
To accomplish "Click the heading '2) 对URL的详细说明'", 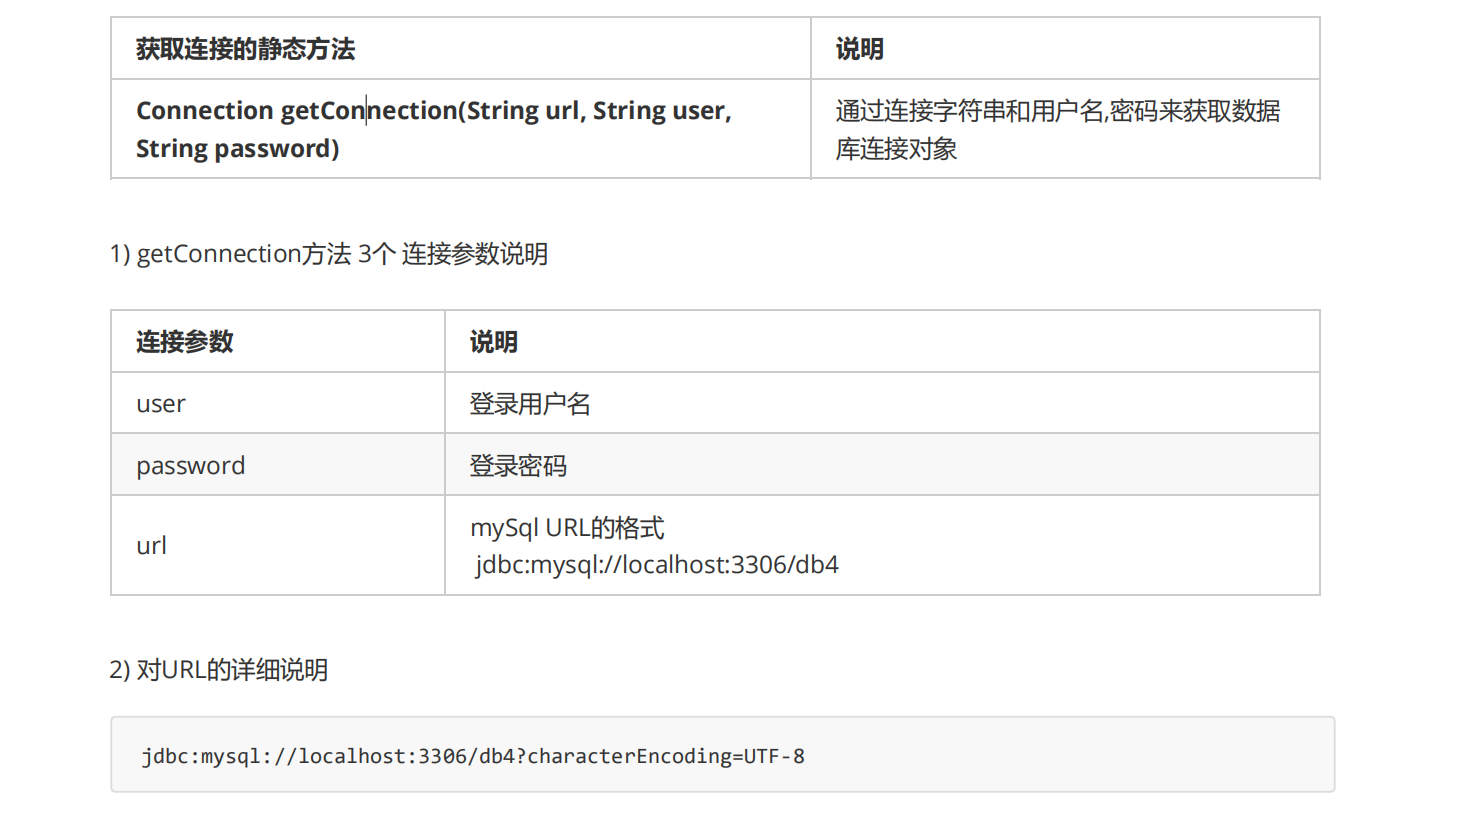I will (218, 670).
